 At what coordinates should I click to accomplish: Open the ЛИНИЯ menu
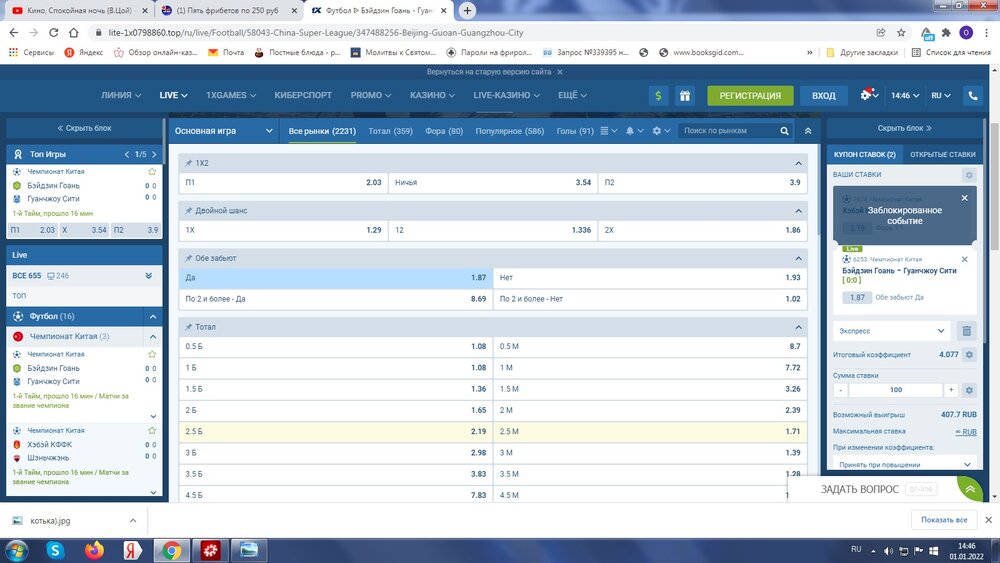point(121,95)
